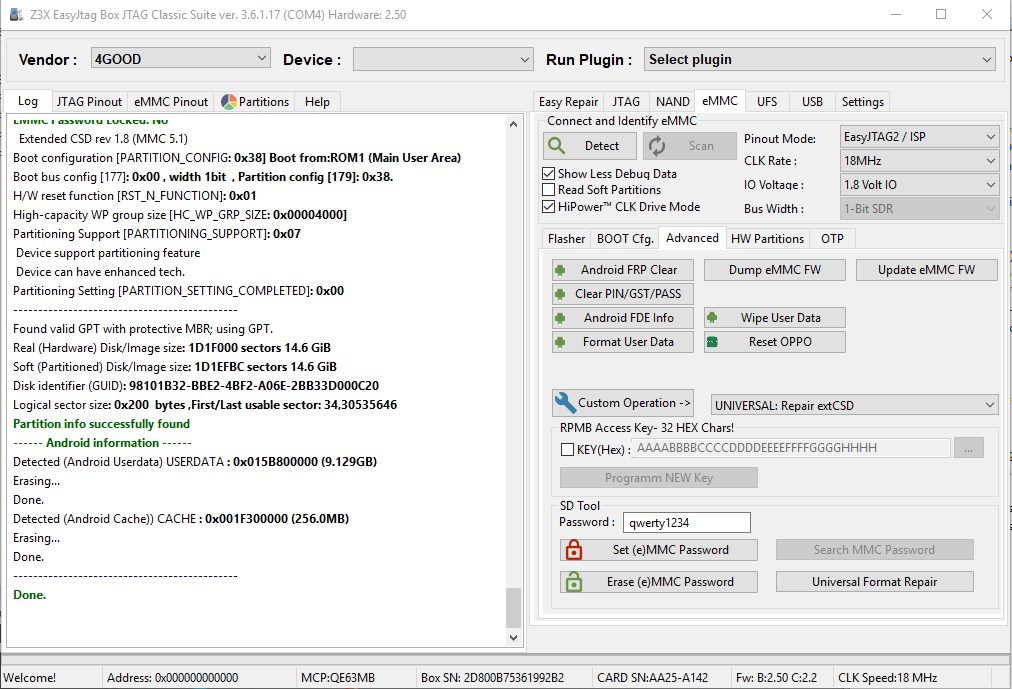Open the BOOT Cfg. sub-tab
The height and width of the screenshot is (689, 1012).
[625, 239]
